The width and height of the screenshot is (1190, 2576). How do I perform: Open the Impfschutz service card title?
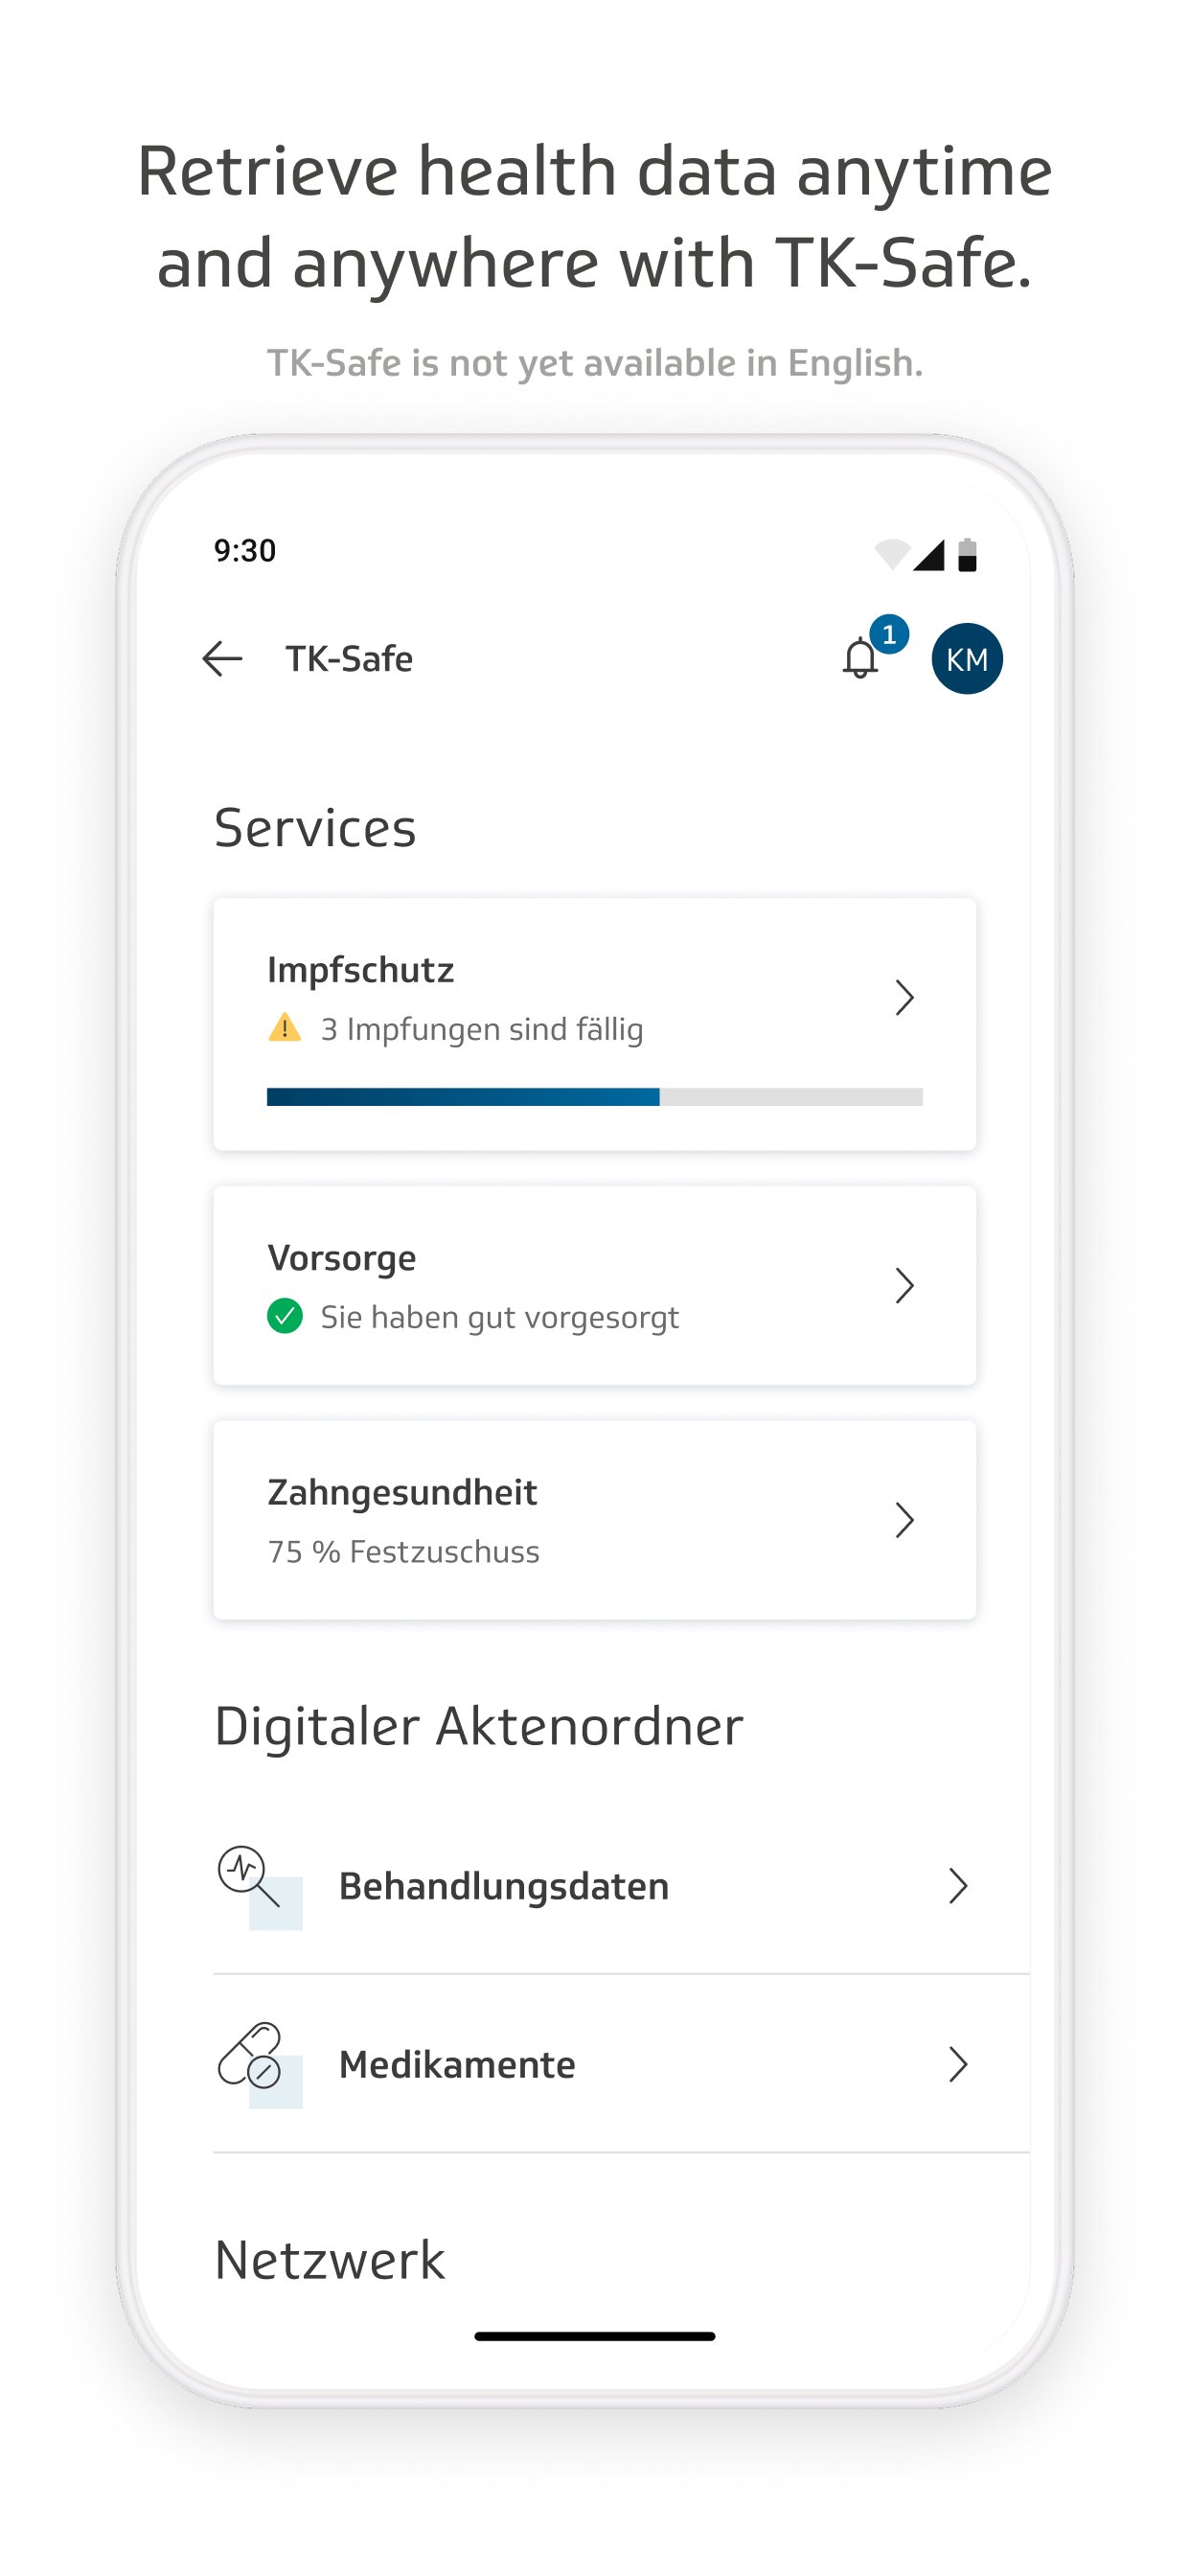[x=361, y=970]
